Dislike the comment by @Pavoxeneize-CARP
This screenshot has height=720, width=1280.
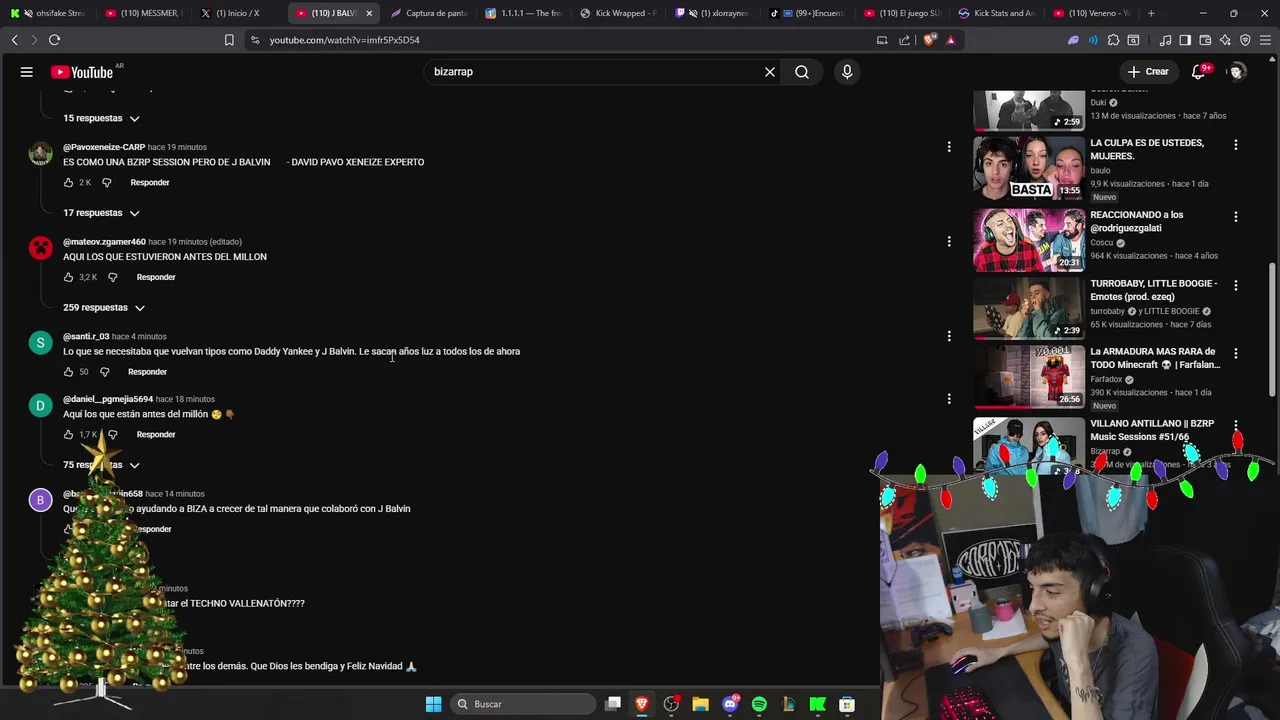pyautogui.click(x=107, y=183)
